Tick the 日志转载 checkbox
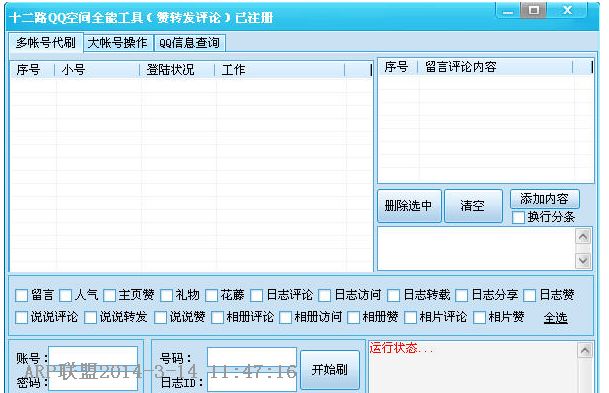 [x=393, y=295]
